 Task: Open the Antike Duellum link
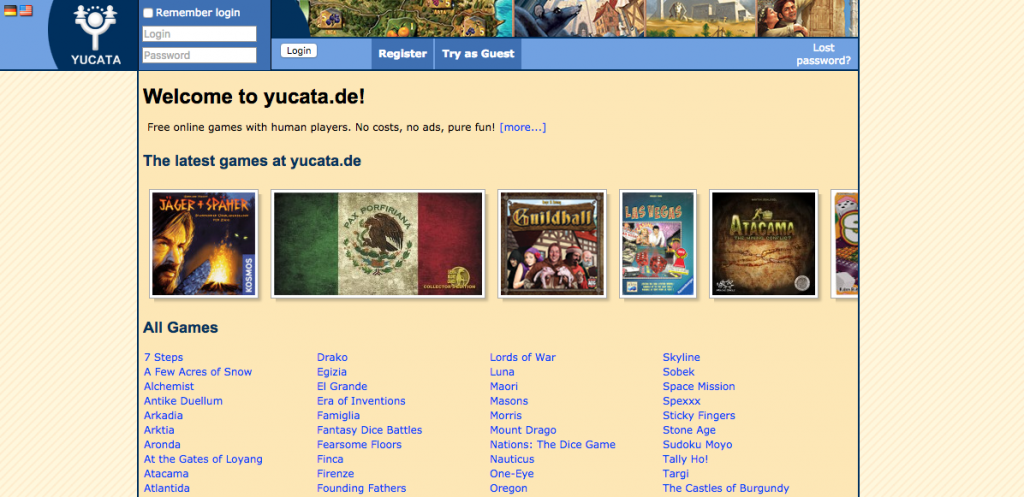pos(183,401)
